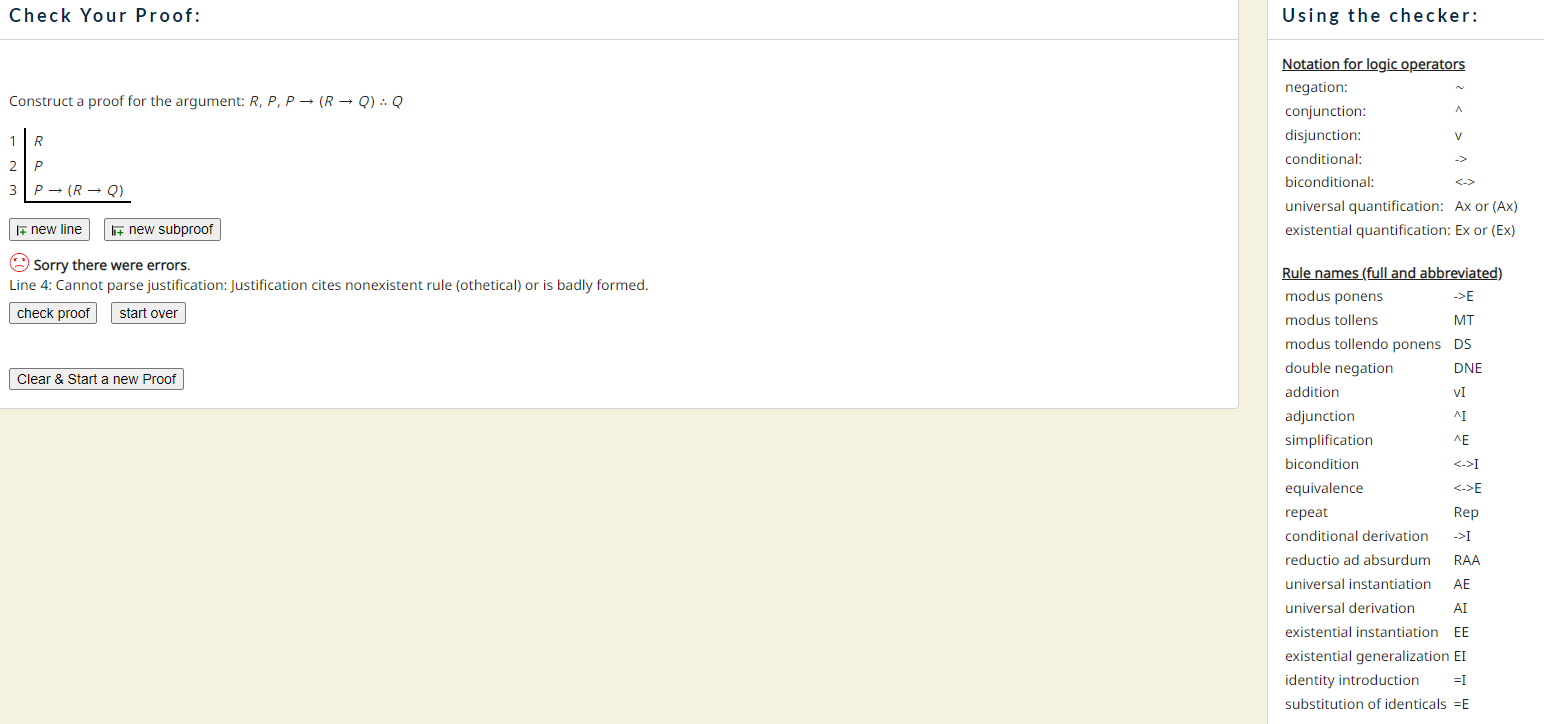
Task: Click the start over button
Action: pos(148,313)
